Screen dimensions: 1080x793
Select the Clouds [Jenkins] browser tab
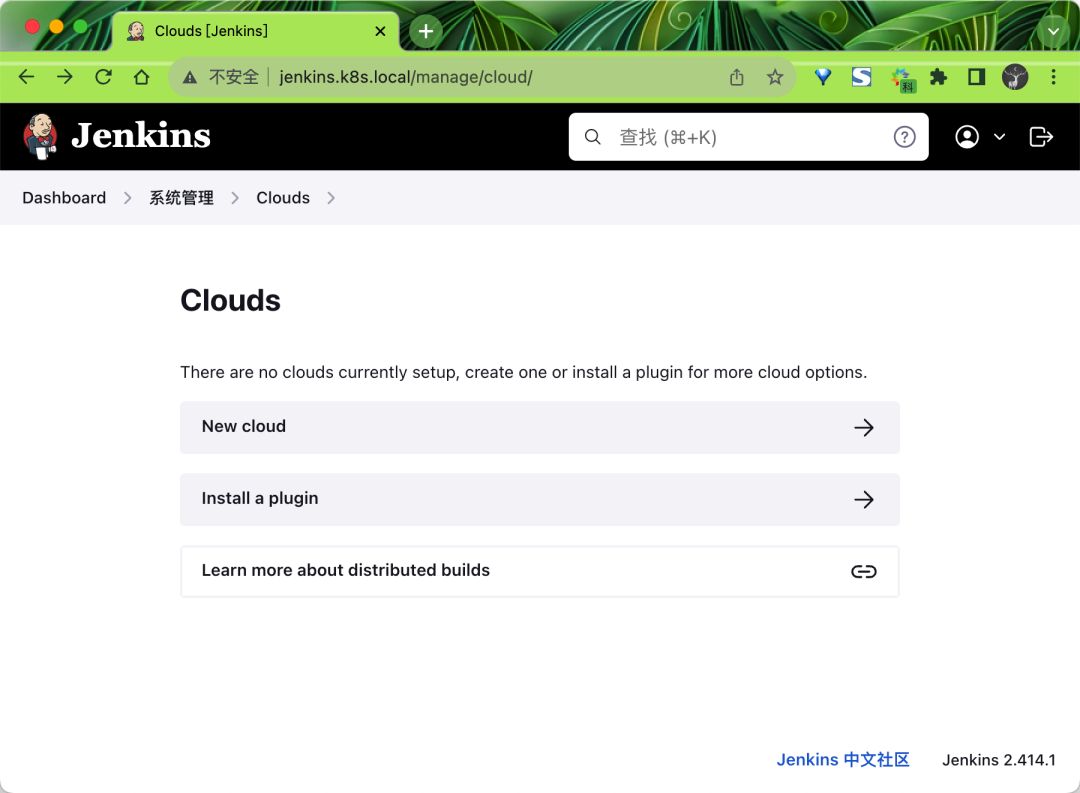[256, 31]
